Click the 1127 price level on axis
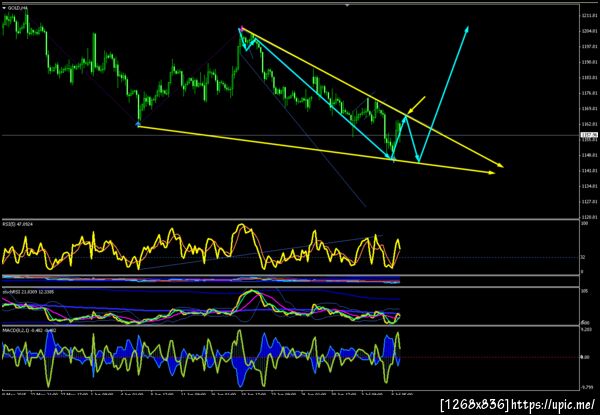 588,202
